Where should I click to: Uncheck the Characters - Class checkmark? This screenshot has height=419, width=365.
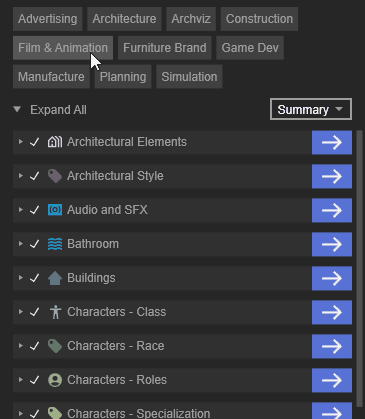(x=35, y=312)
